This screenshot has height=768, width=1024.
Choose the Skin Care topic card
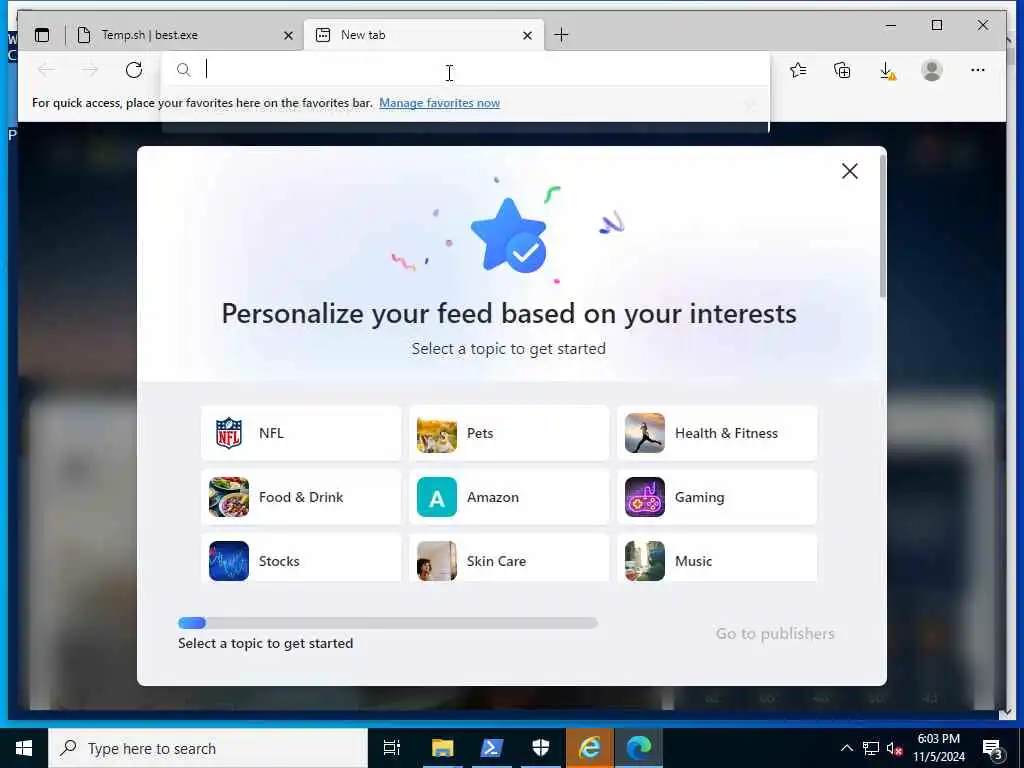[x=509, y=558]
